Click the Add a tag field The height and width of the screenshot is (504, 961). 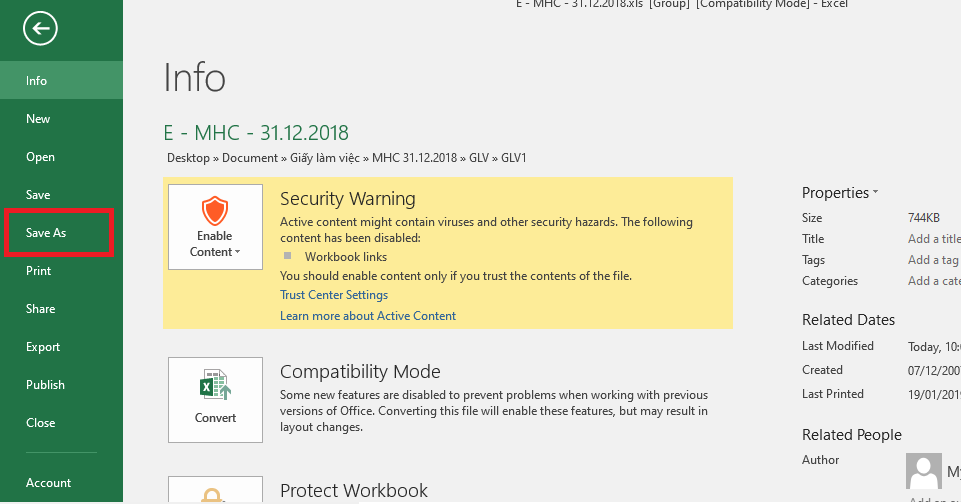click(933, 260)
